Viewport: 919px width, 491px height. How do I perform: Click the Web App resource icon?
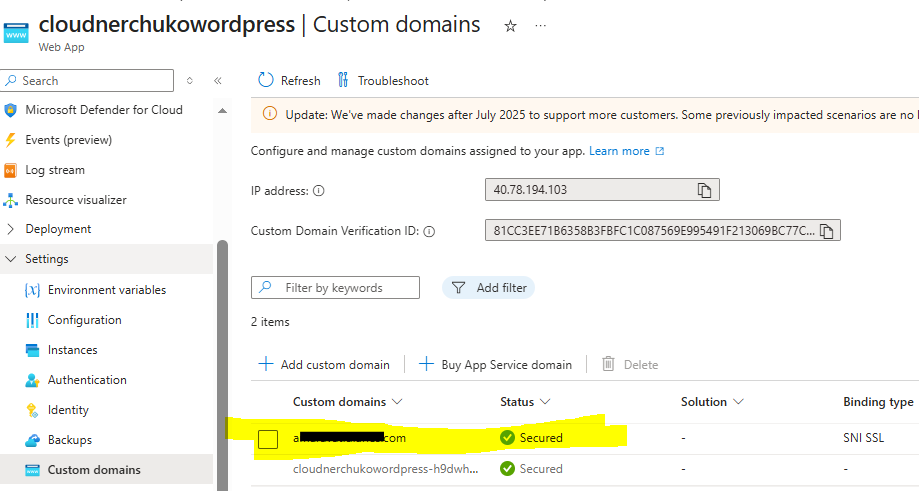pyautogui.click(x=16, y=32)
